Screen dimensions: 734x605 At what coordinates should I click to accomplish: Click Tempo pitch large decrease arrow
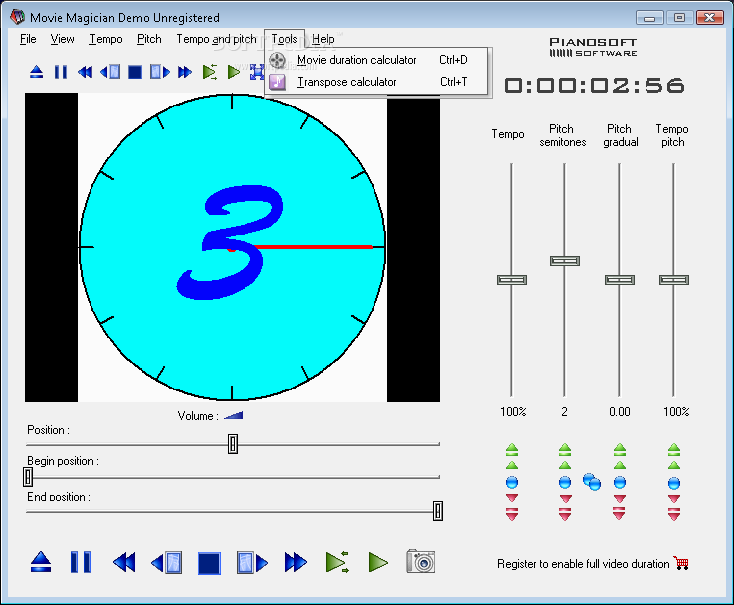674,514
